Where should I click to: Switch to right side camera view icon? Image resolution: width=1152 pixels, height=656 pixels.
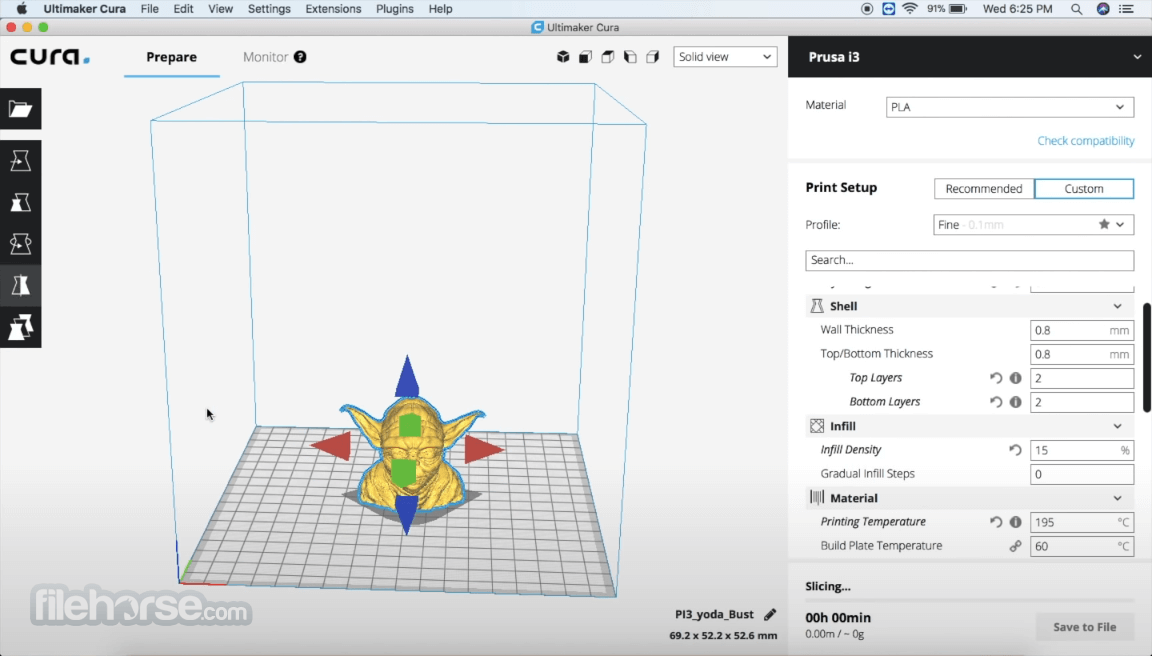tap(652, 57)
